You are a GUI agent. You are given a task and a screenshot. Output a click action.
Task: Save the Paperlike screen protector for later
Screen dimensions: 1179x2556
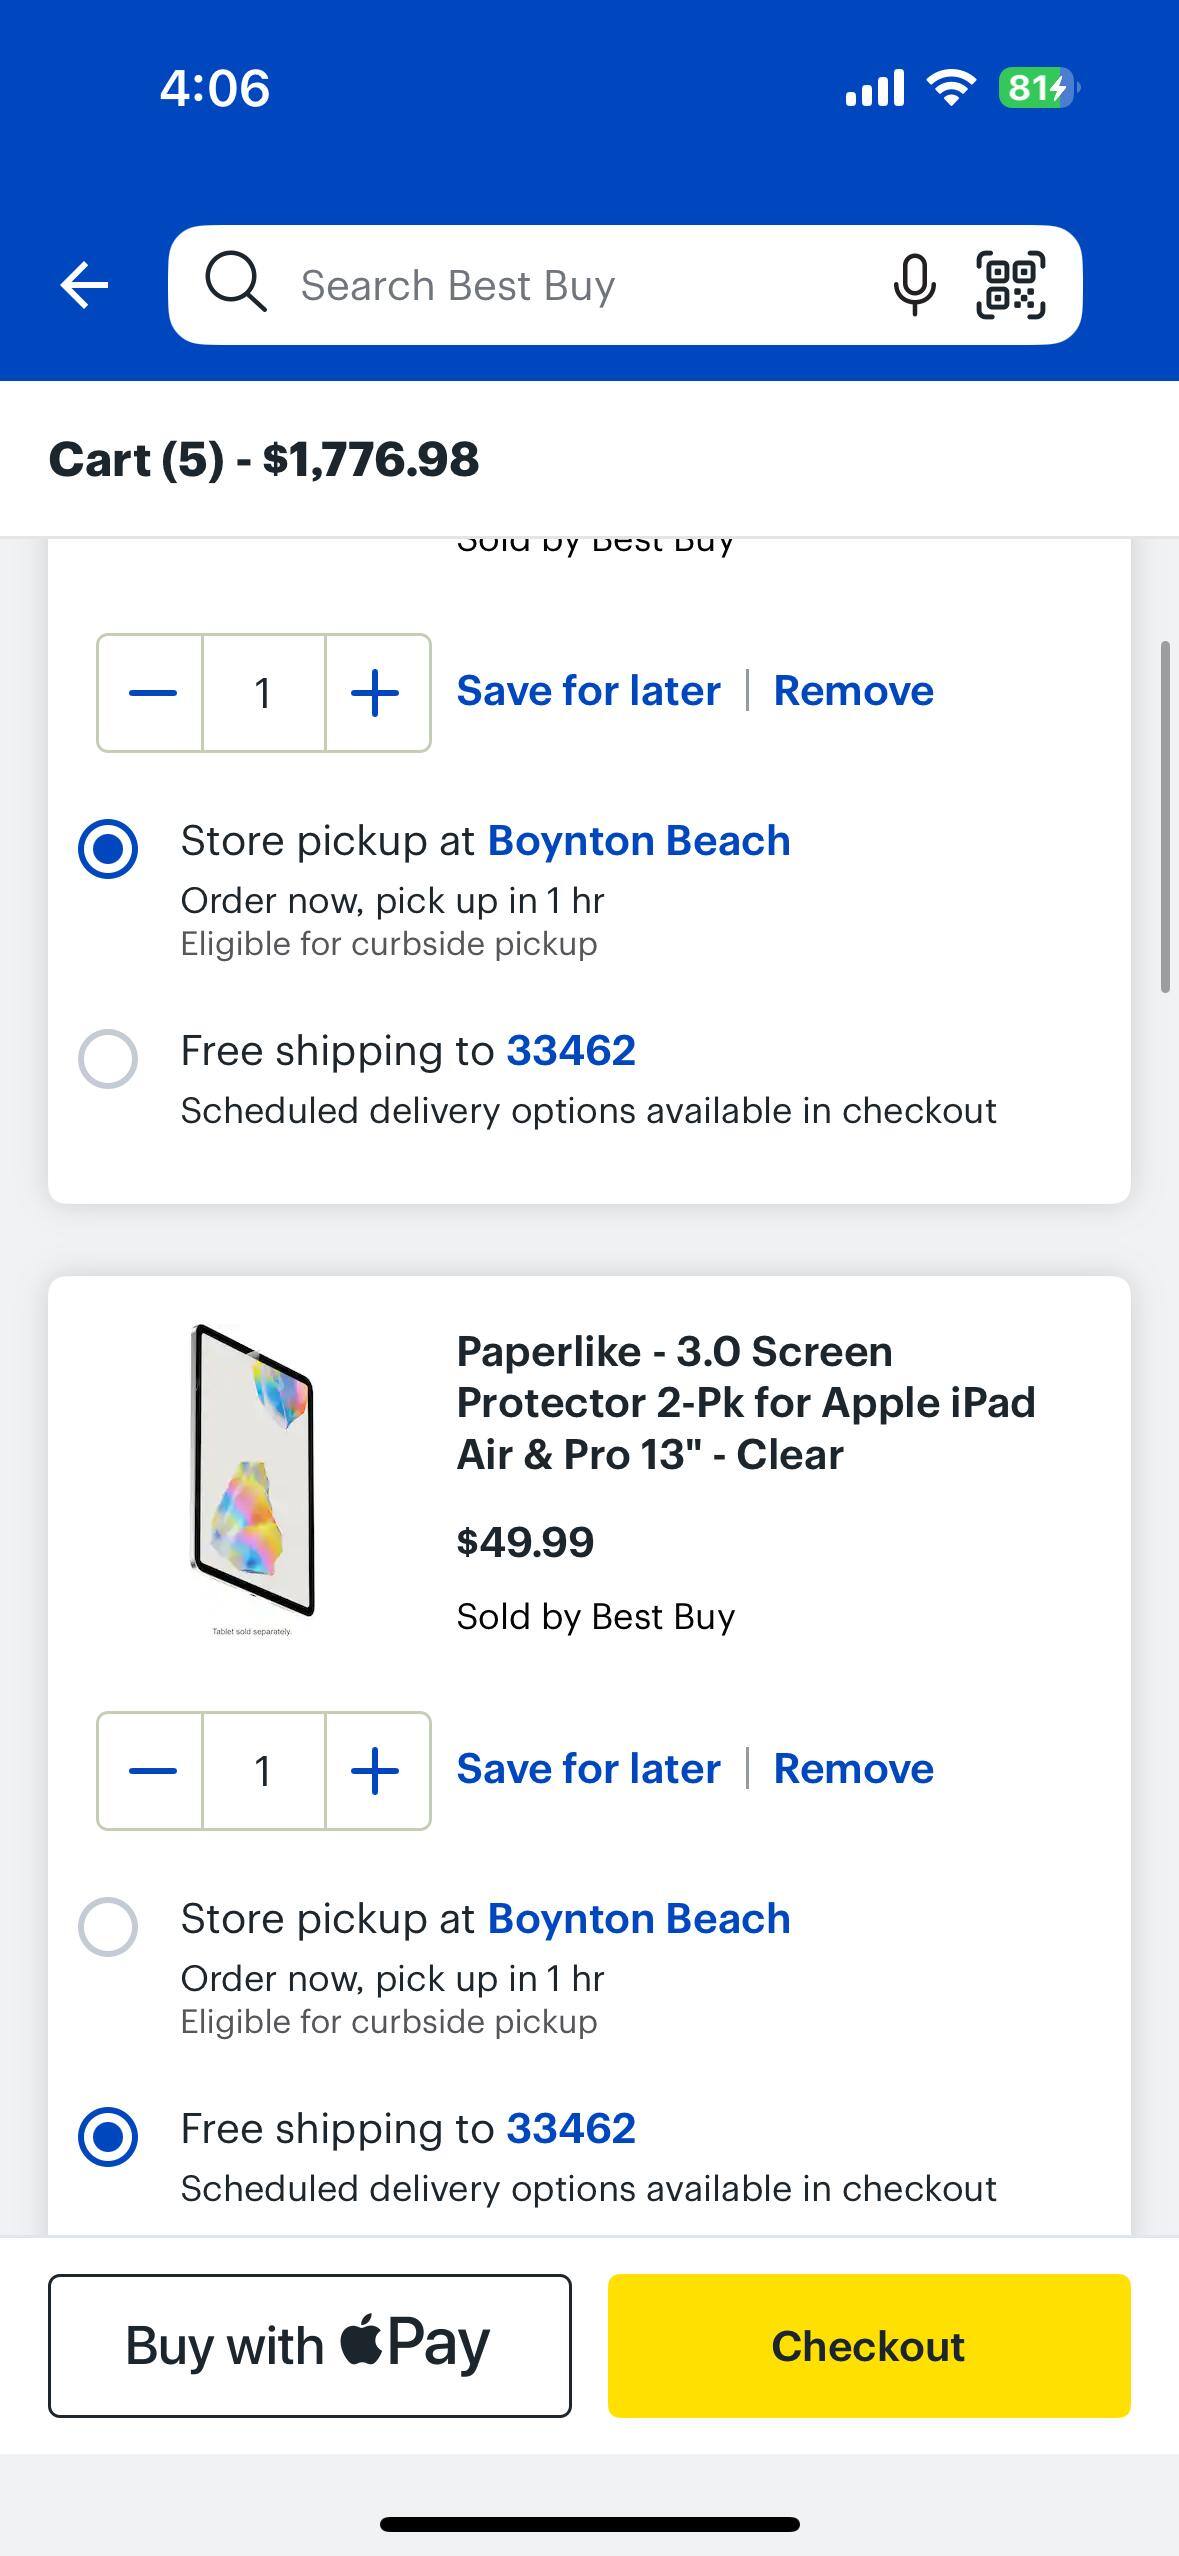pyautogui.click(x=588, y=1768)
